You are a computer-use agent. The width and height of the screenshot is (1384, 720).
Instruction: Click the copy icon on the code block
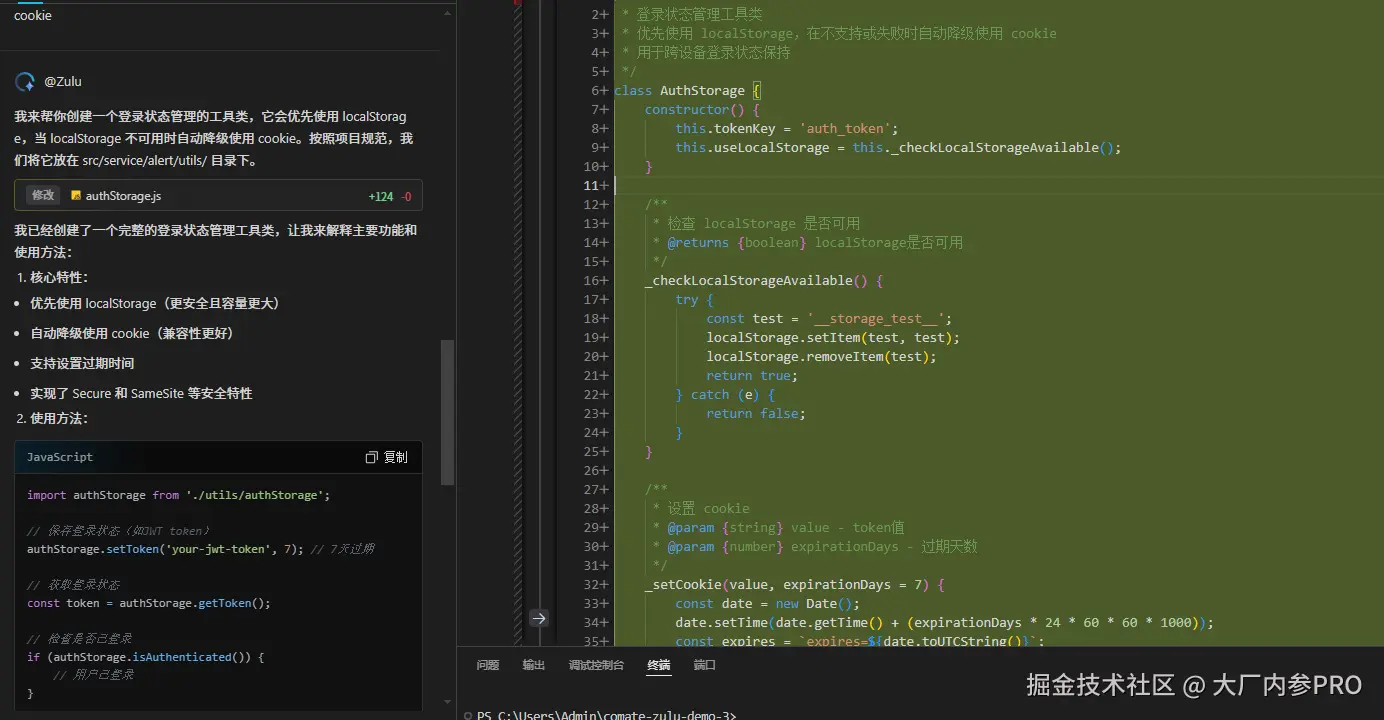pyautogui.click(x=370, y=456)
